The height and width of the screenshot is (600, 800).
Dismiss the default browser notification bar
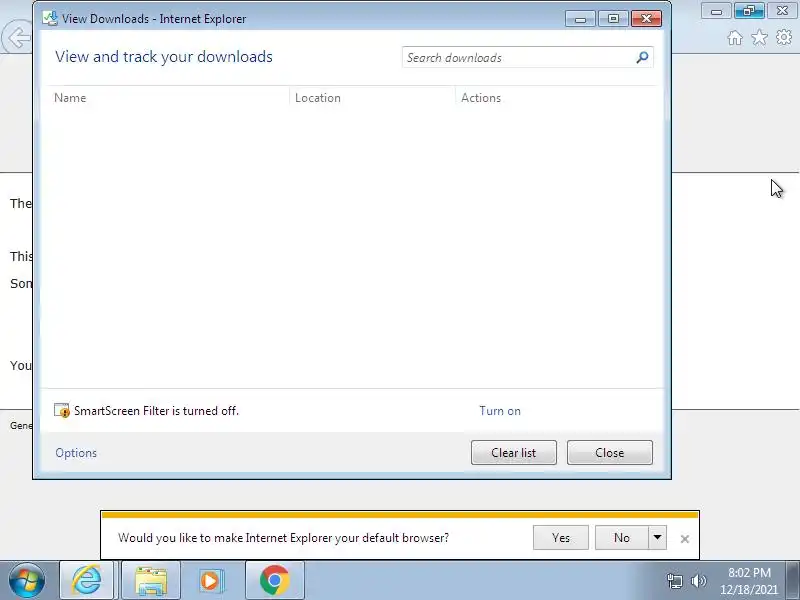point(685,539)
